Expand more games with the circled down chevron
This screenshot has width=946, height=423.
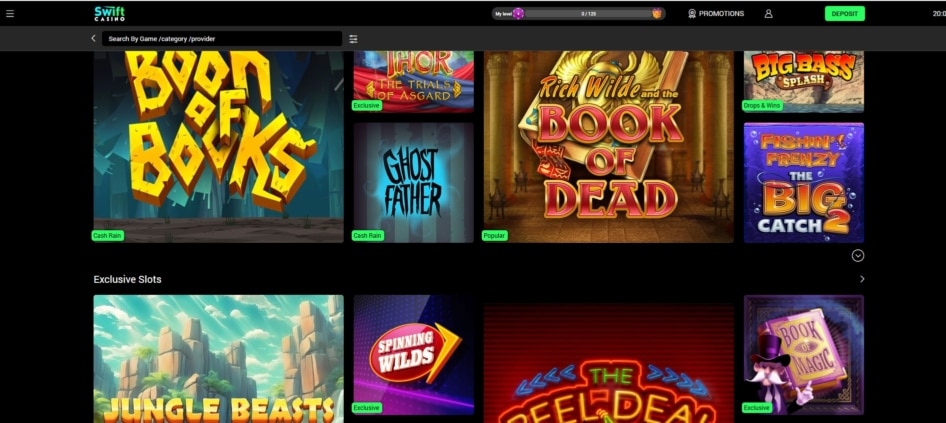[858, 256]
